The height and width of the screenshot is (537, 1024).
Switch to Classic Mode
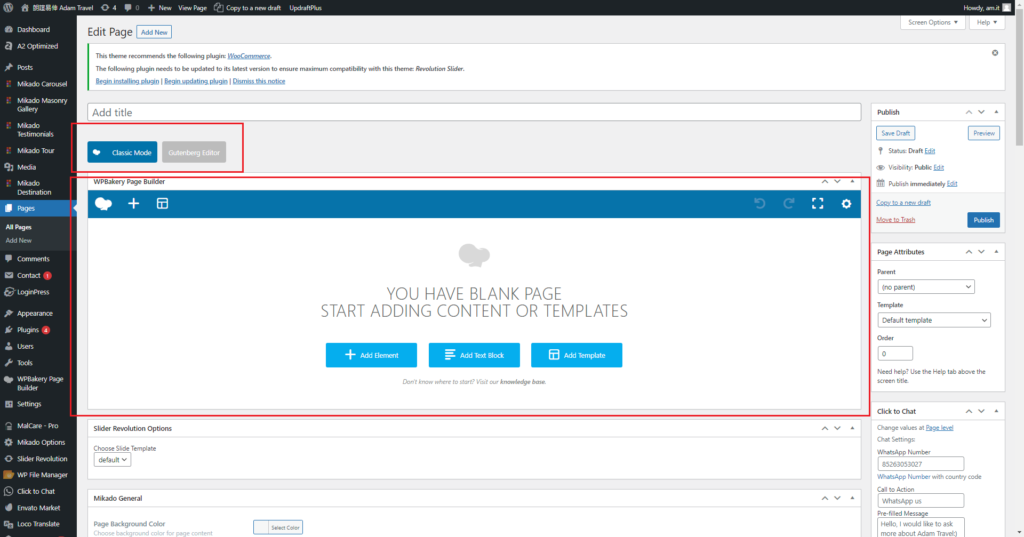tap(122, 152)
